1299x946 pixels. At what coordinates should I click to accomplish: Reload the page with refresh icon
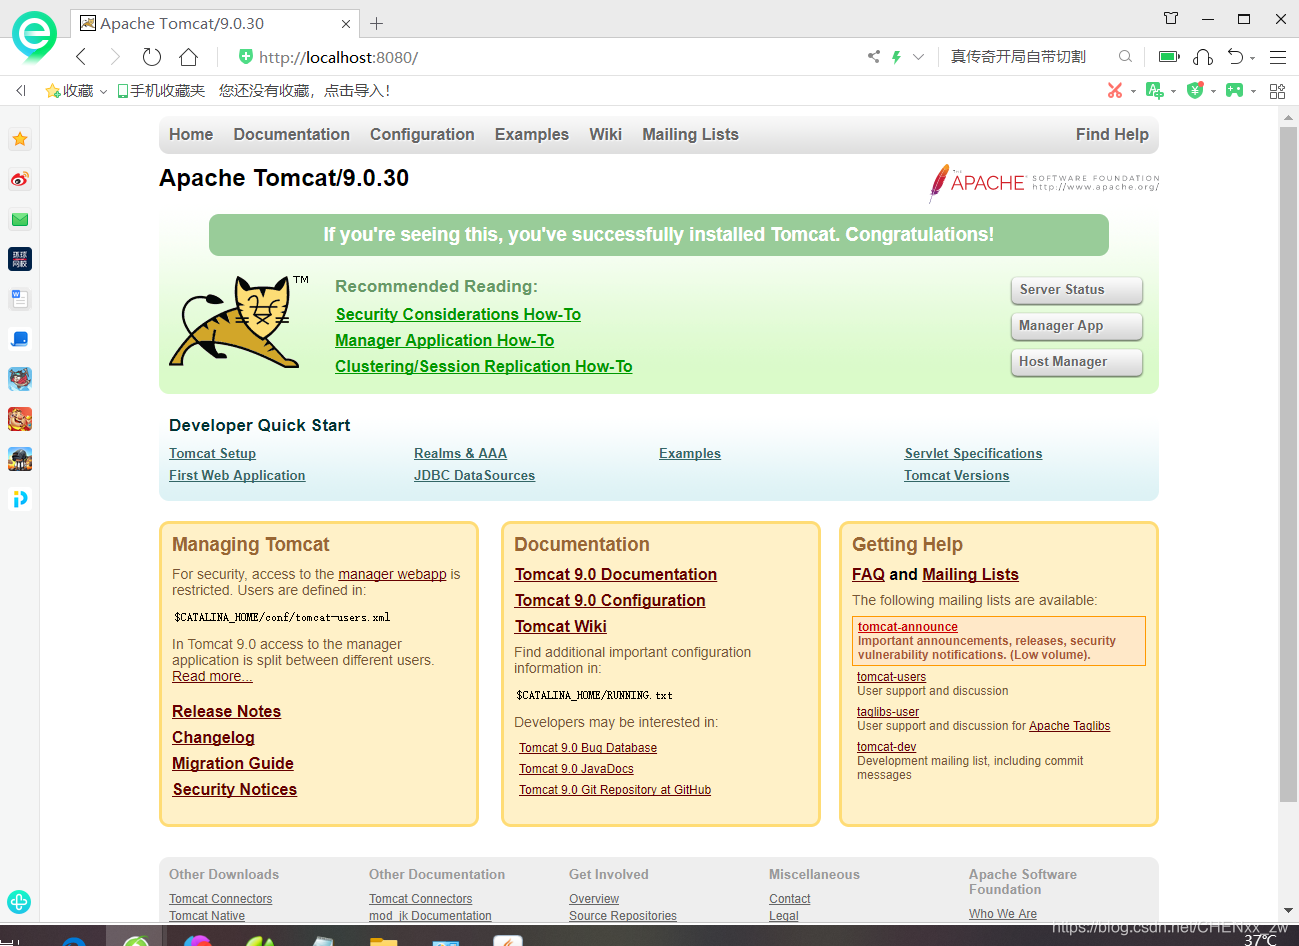pos(152,57)
